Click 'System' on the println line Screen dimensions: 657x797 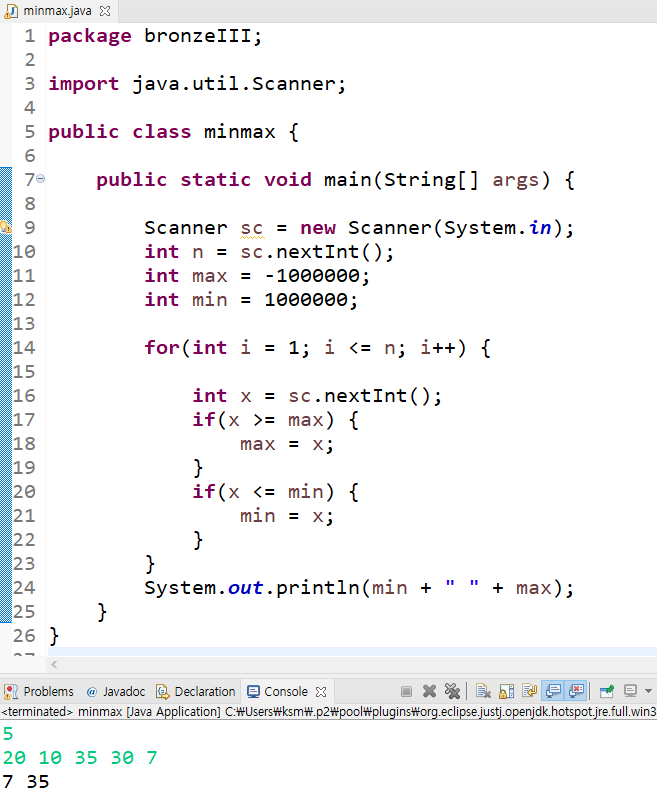coord(180,588)
